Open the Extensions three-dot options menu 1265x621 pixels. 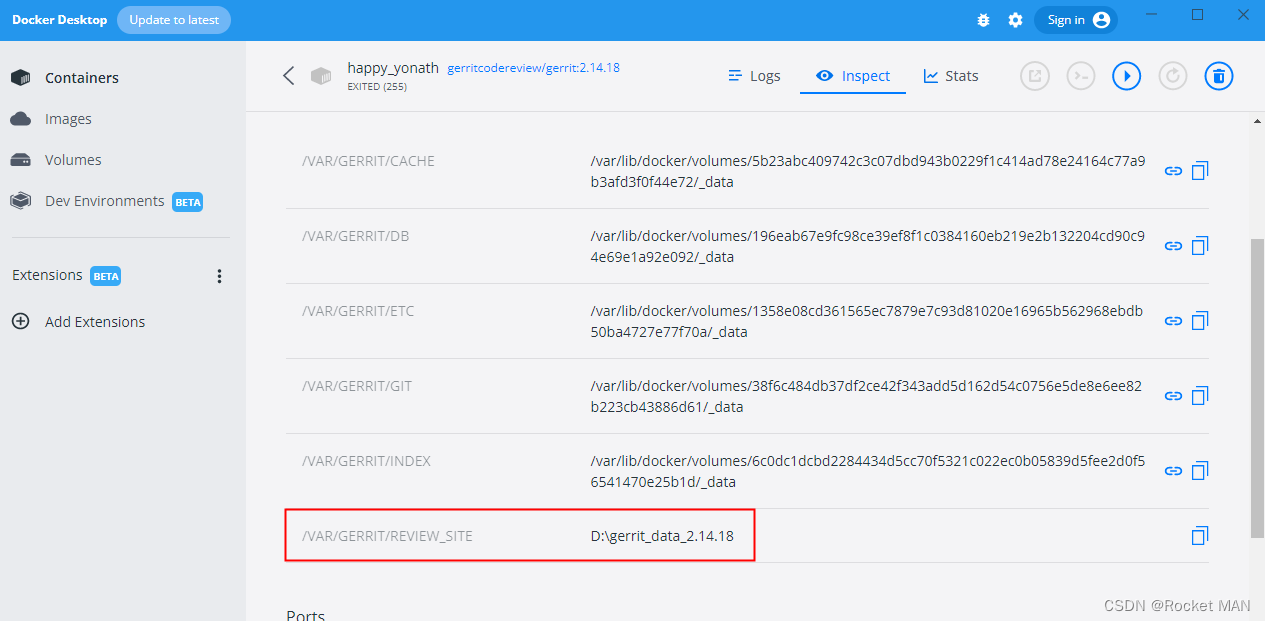point(219,276)
